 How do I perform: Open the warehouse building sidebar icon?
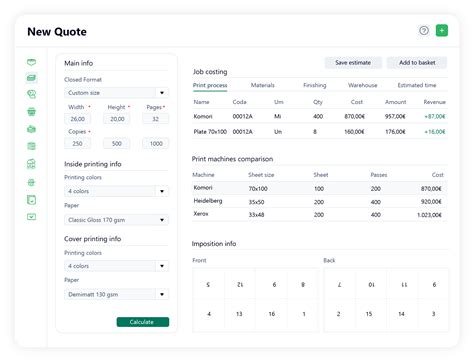[x=31, y=164]
